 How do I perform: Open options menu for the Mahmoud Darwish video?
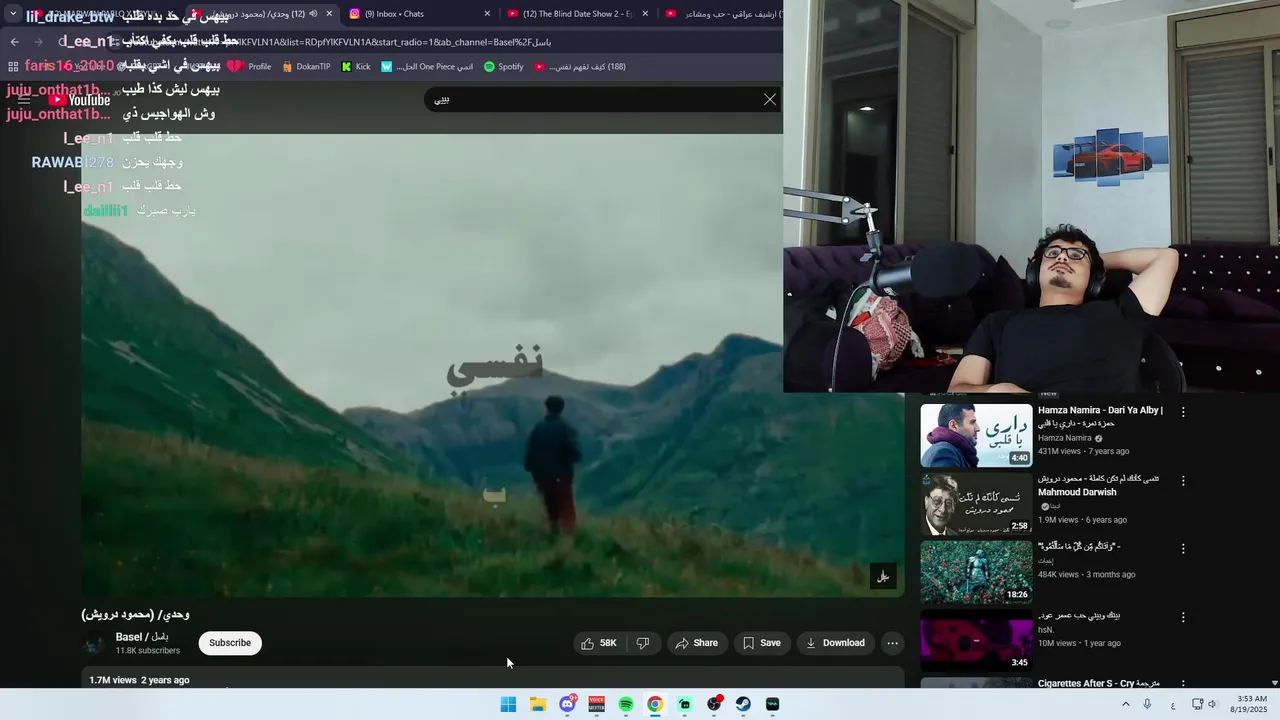tap(1183, 480)
